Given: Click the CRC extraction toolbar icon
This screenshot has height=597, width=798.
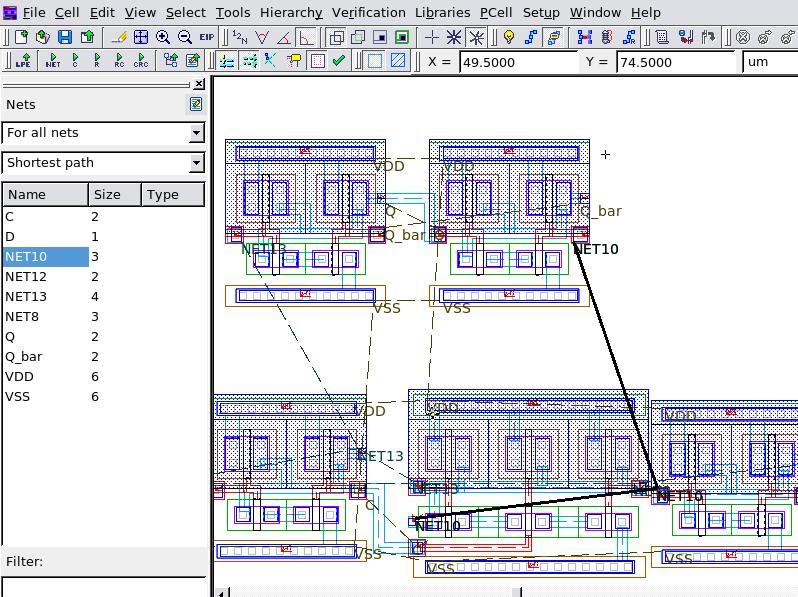Looking at the screenshot, I should point(142,61).
